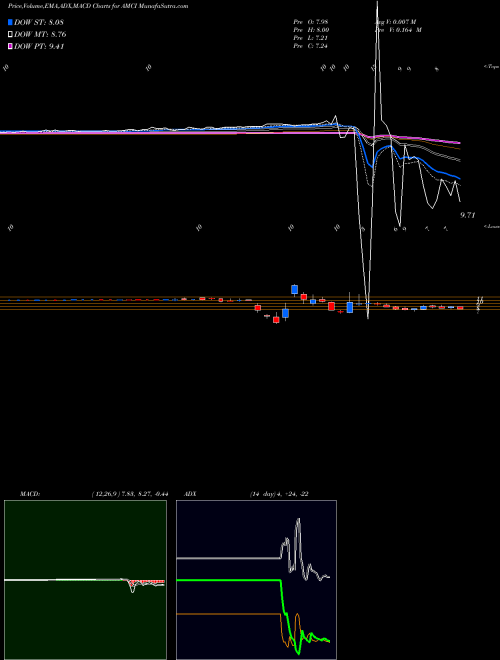500x660 pixels.
Task: Click inside the dark blue ADX chart panel
Action: tap(256, 580)
